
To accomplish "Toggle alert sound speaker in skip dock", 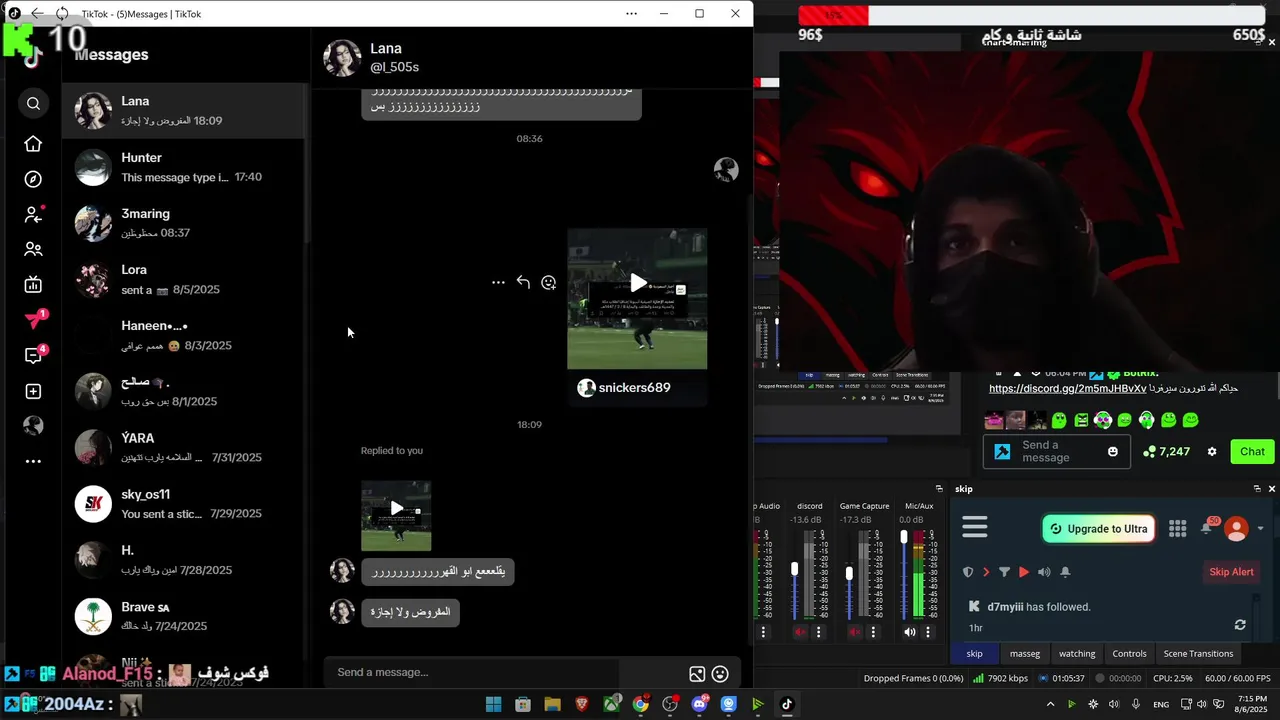I will (x=1044, y=572).
